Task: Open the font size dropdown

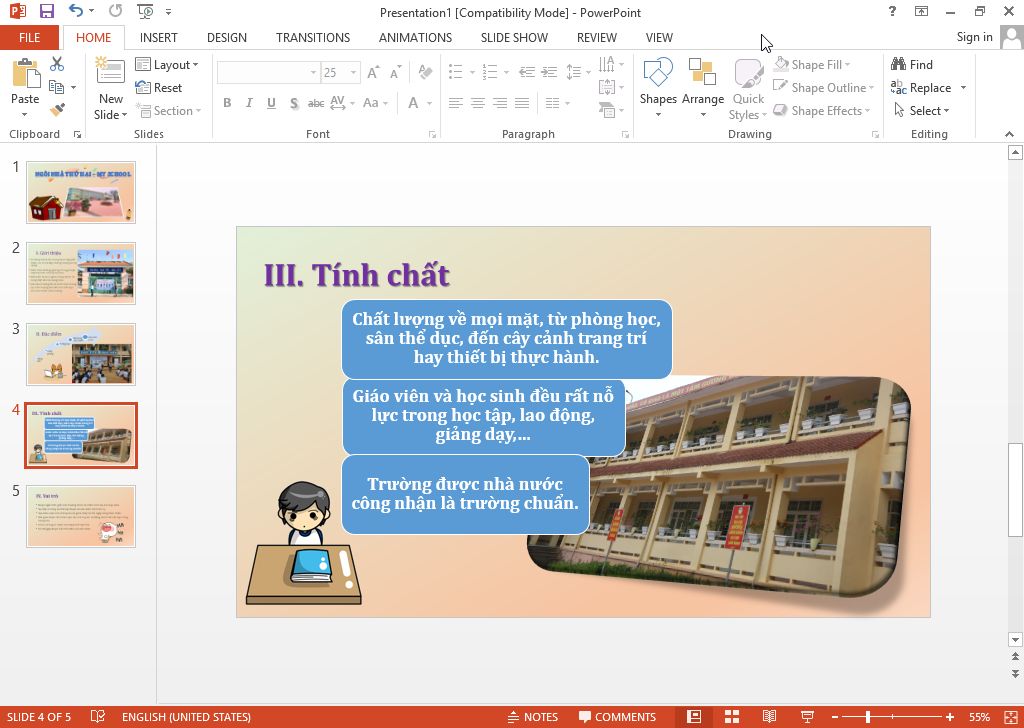Action: click(x=353, y=73)
